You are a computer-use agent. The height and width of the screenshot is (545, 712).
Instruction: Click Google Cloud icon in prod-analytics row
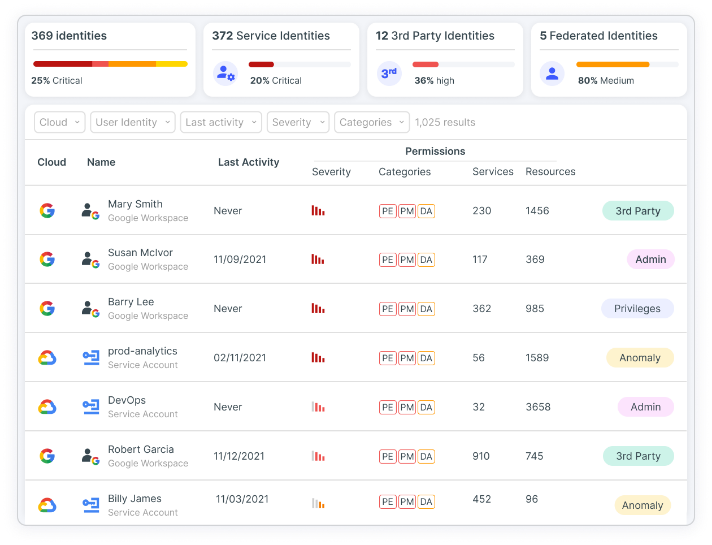click(46, 358)
